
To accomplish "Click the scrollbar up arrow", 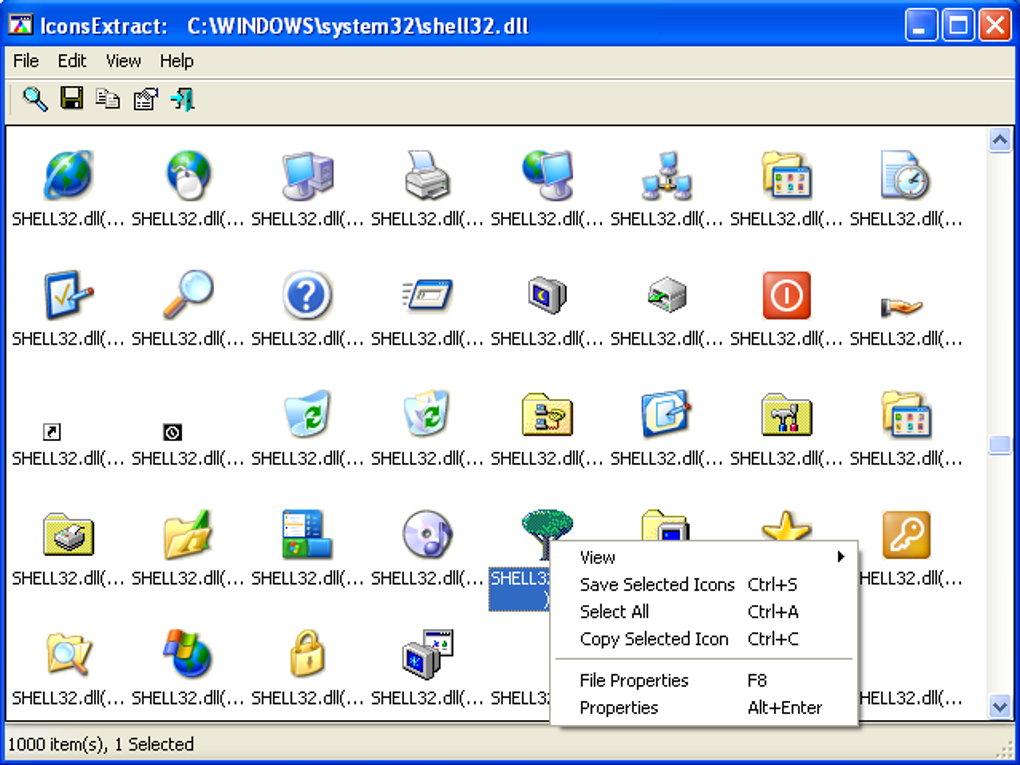I will pos(999,140).
